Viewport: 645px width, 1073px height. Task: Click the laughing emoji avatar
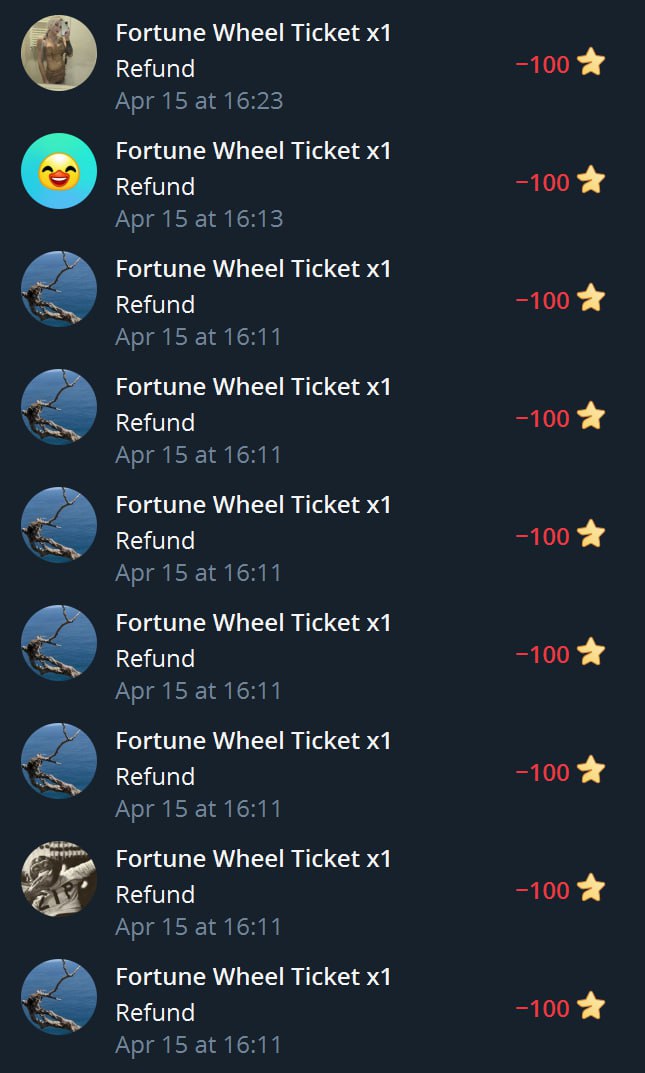[x=59, y=171]
